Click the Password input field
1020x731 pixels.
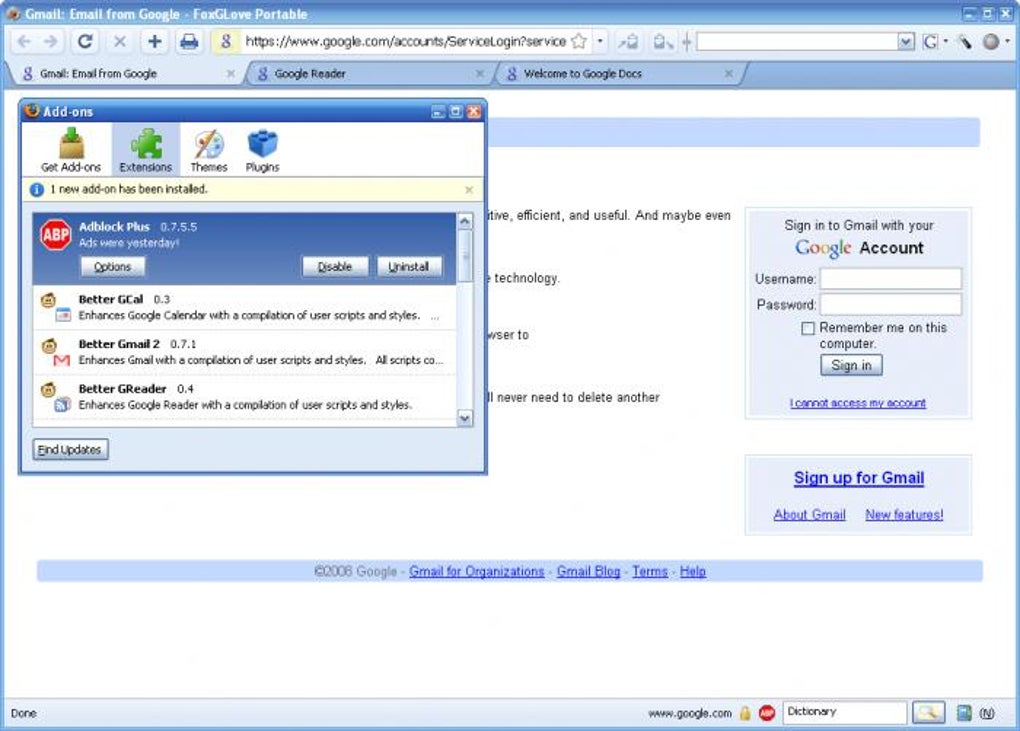pyautogui.click(x=891, y=304)
